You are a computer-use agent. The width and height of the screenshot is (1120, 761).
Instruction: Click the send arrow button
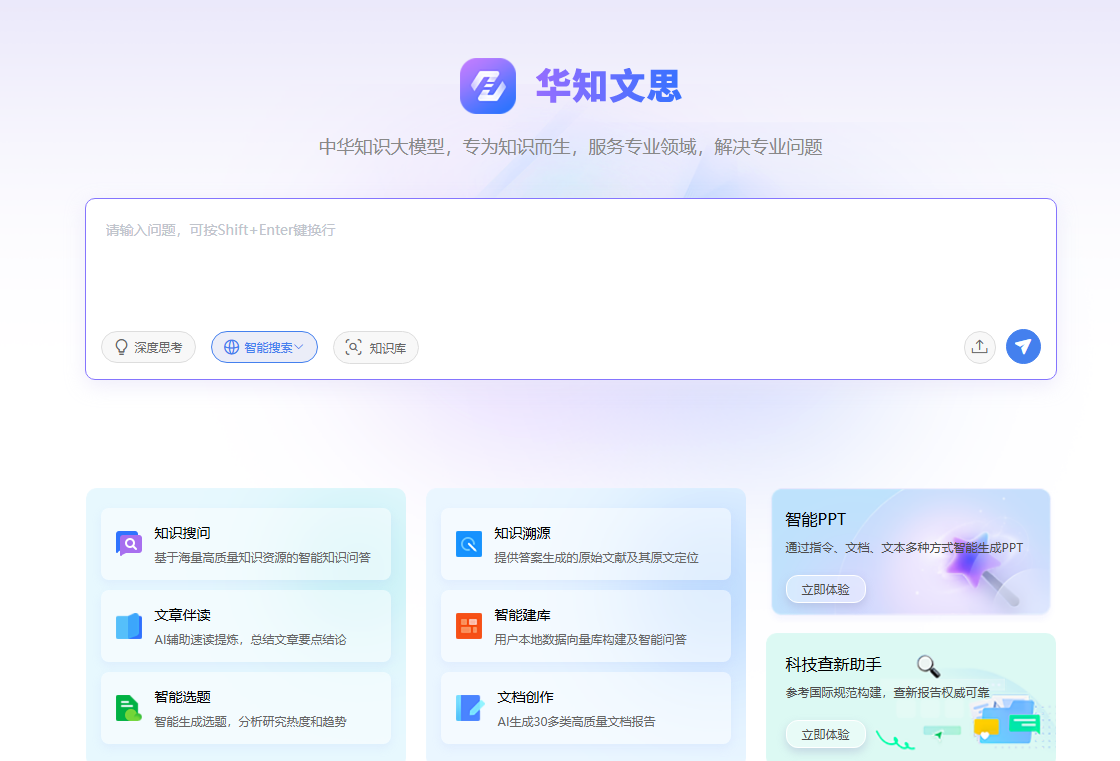(x=1023, y=347)
